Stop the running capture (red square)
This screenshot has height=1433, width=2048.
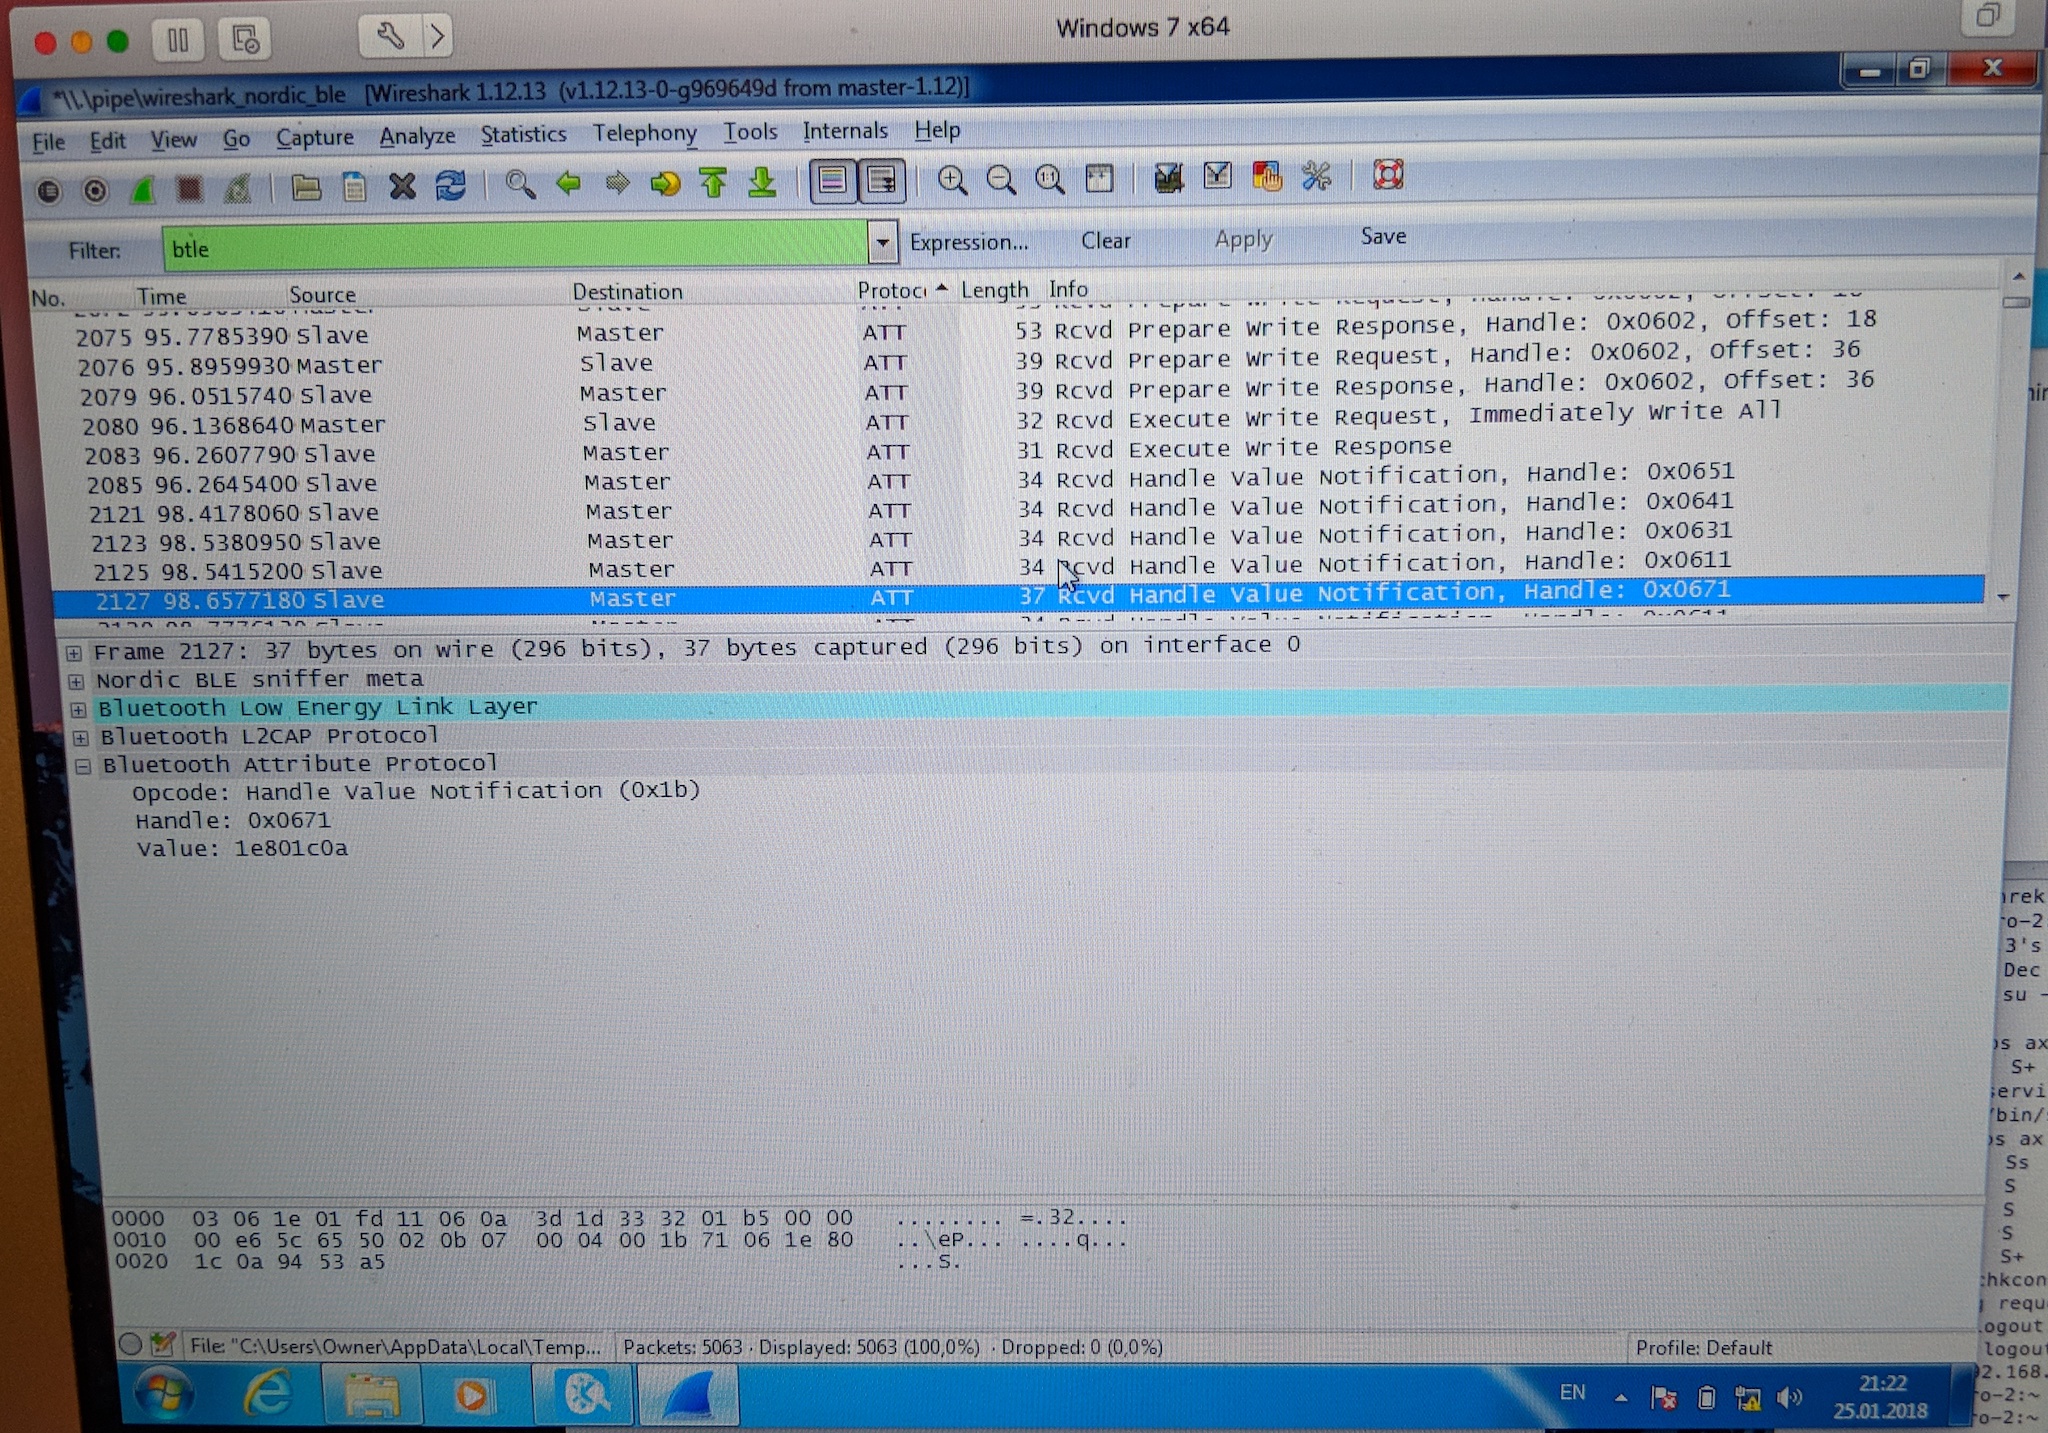(x=189, y=188)
